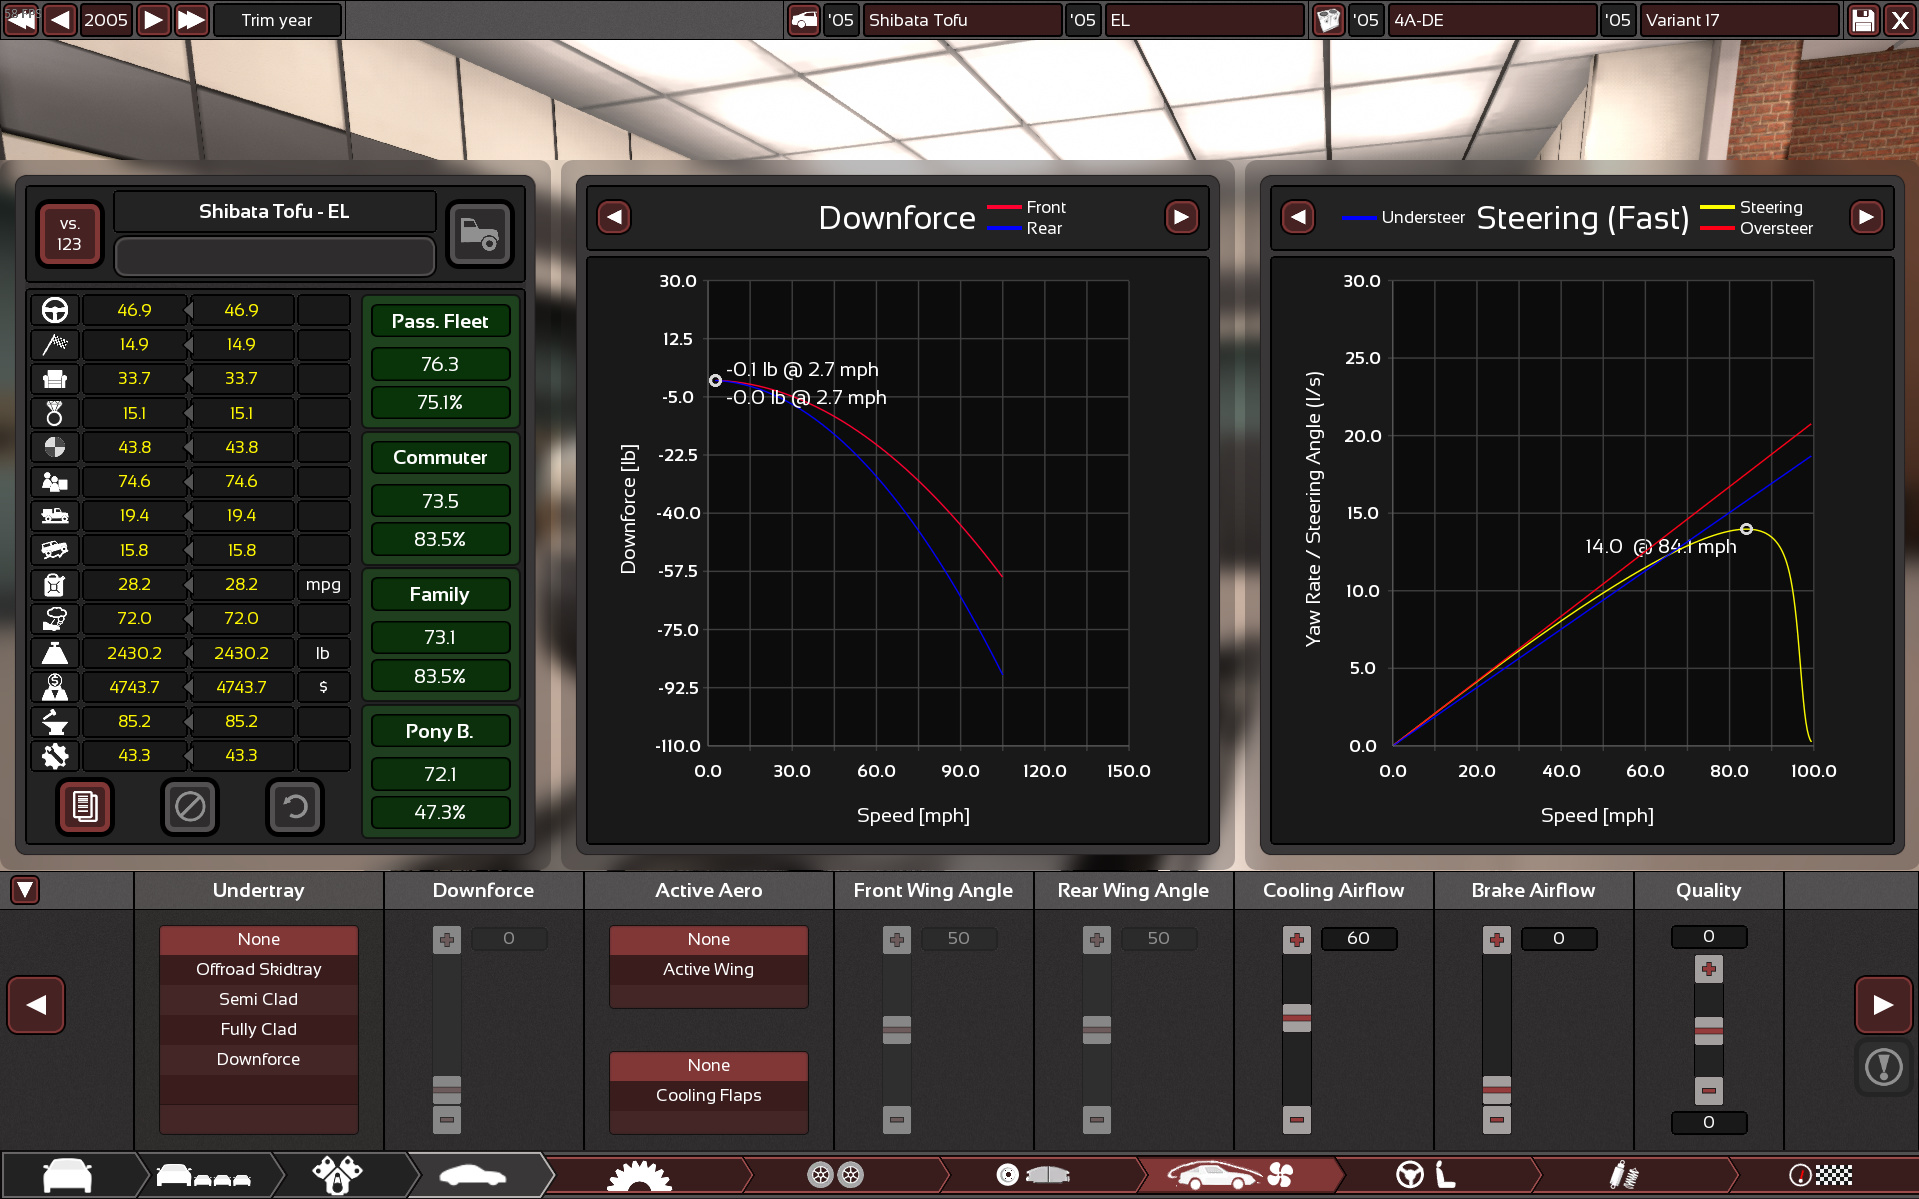Enable the Active Wing option
The image size is (1919, 1199).
[708, 969]
